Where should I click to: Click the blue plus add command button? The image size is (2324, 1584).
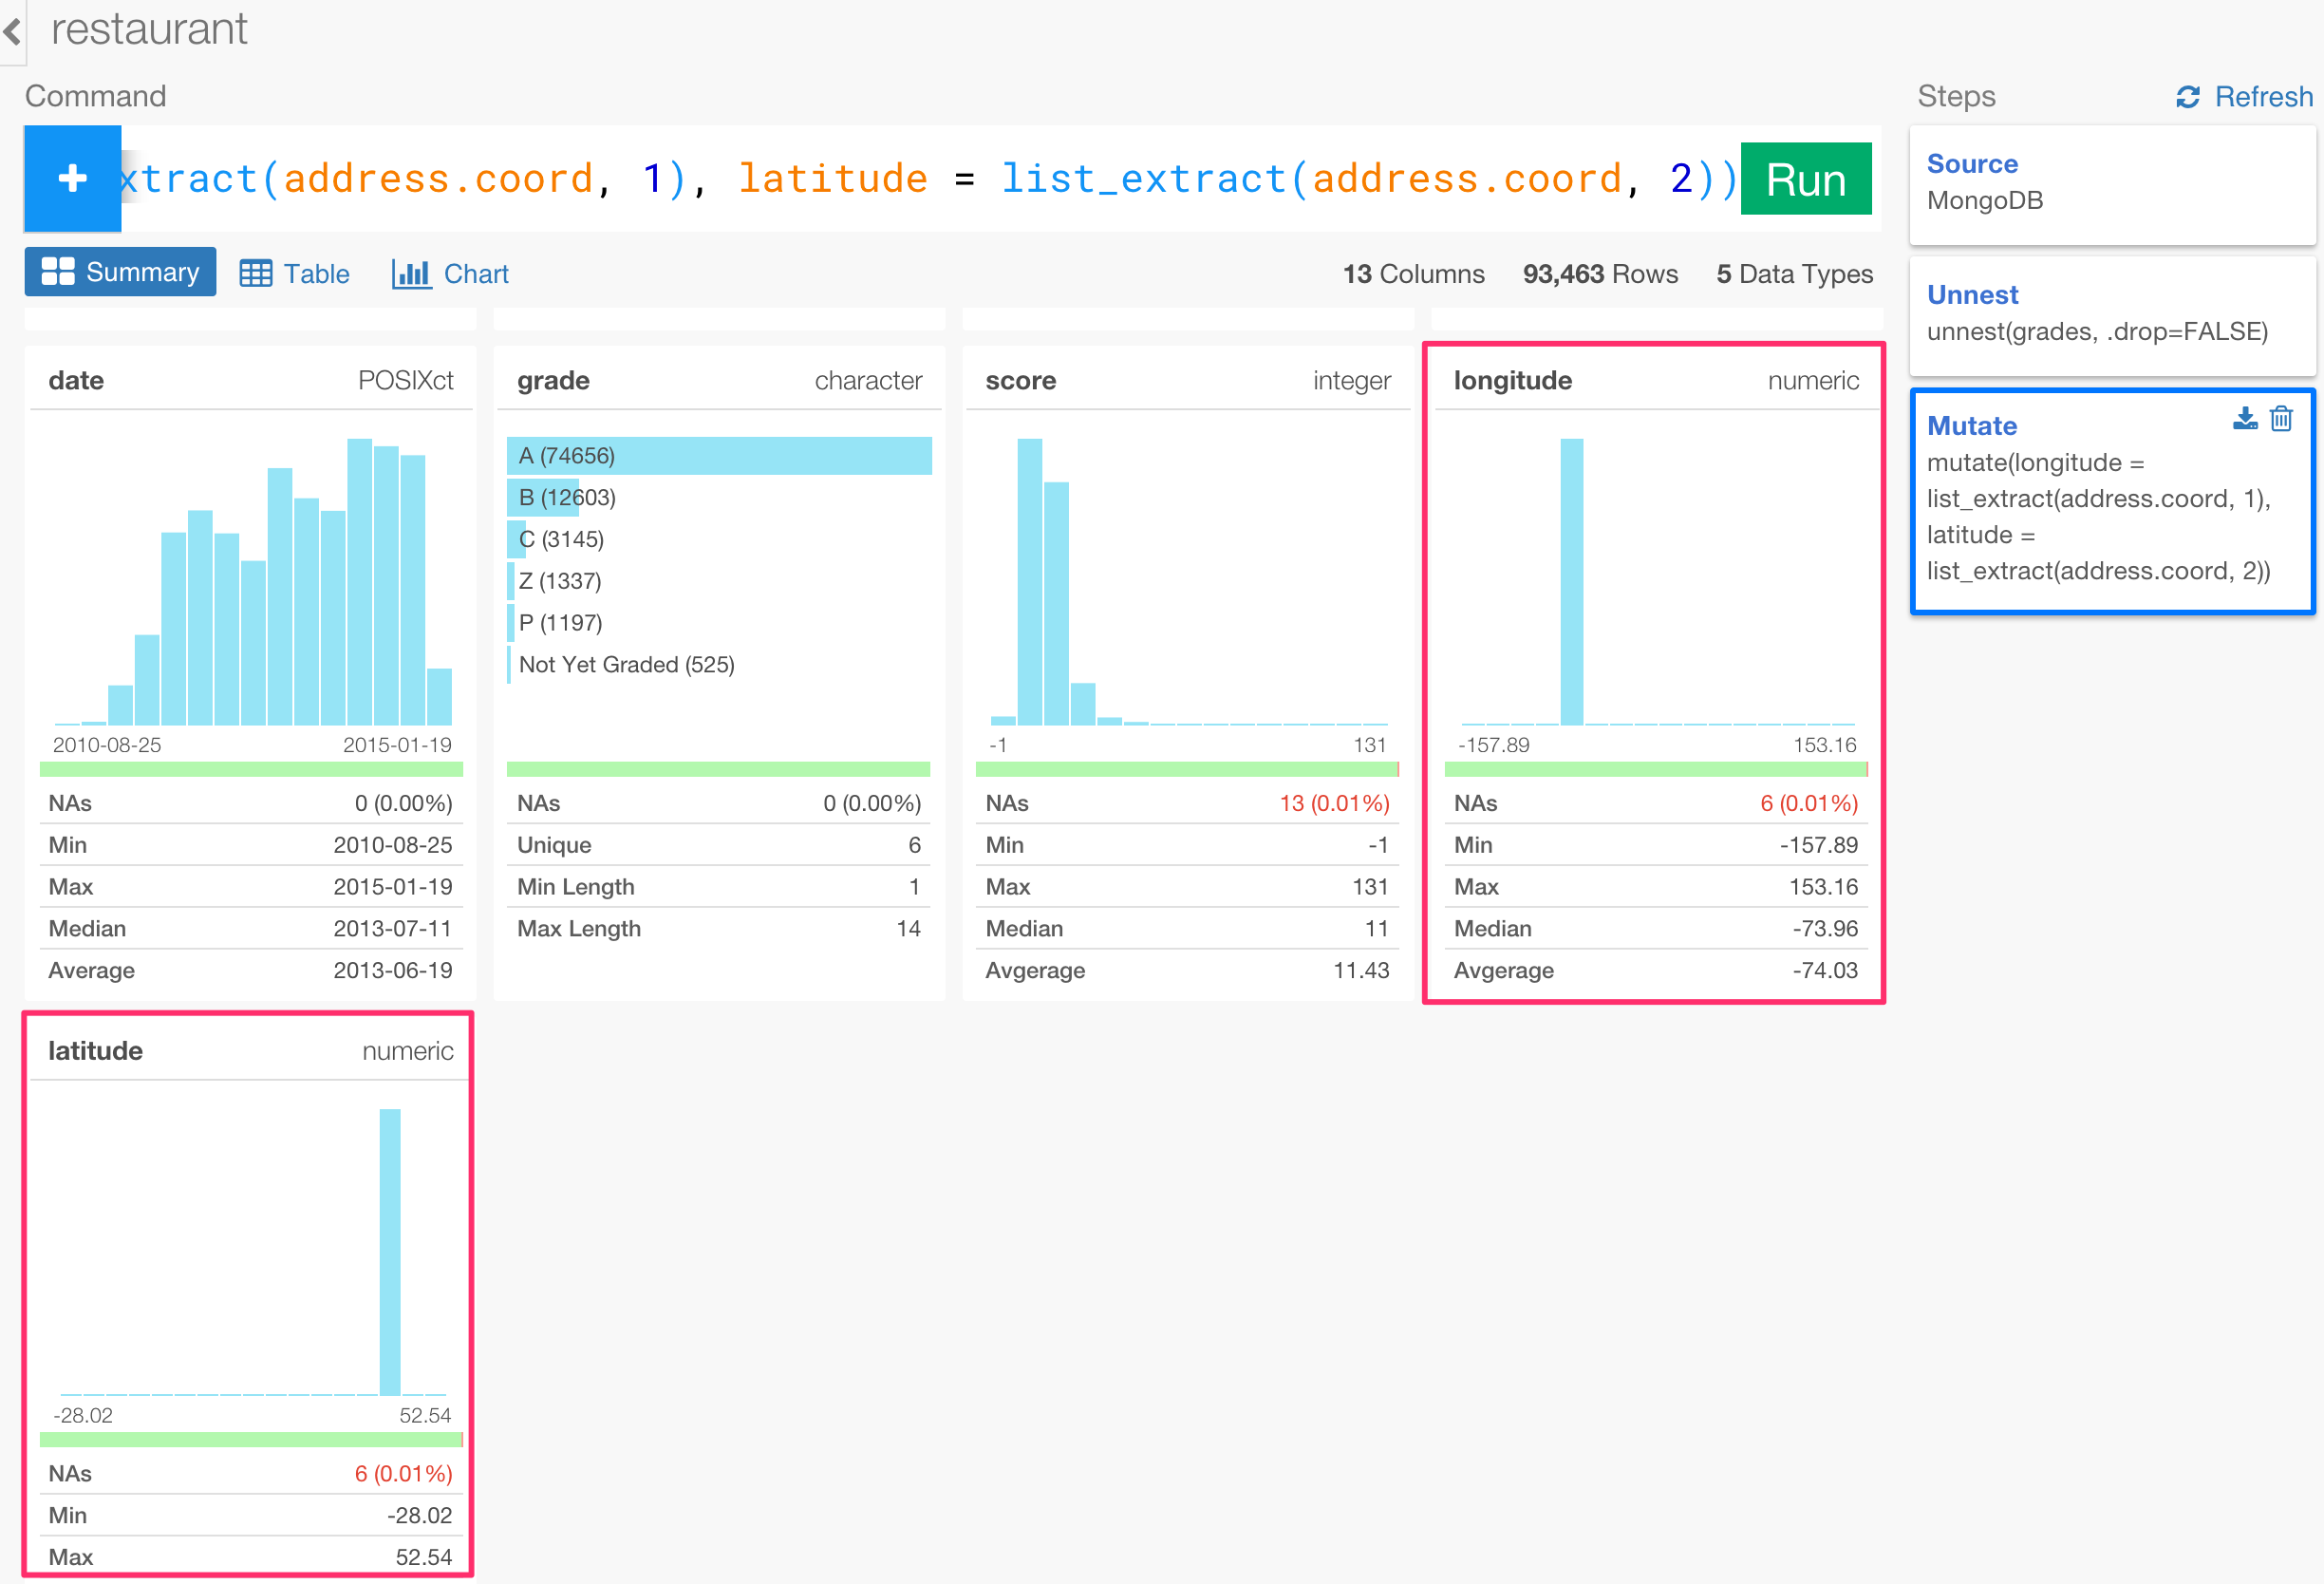click(73, 179)
